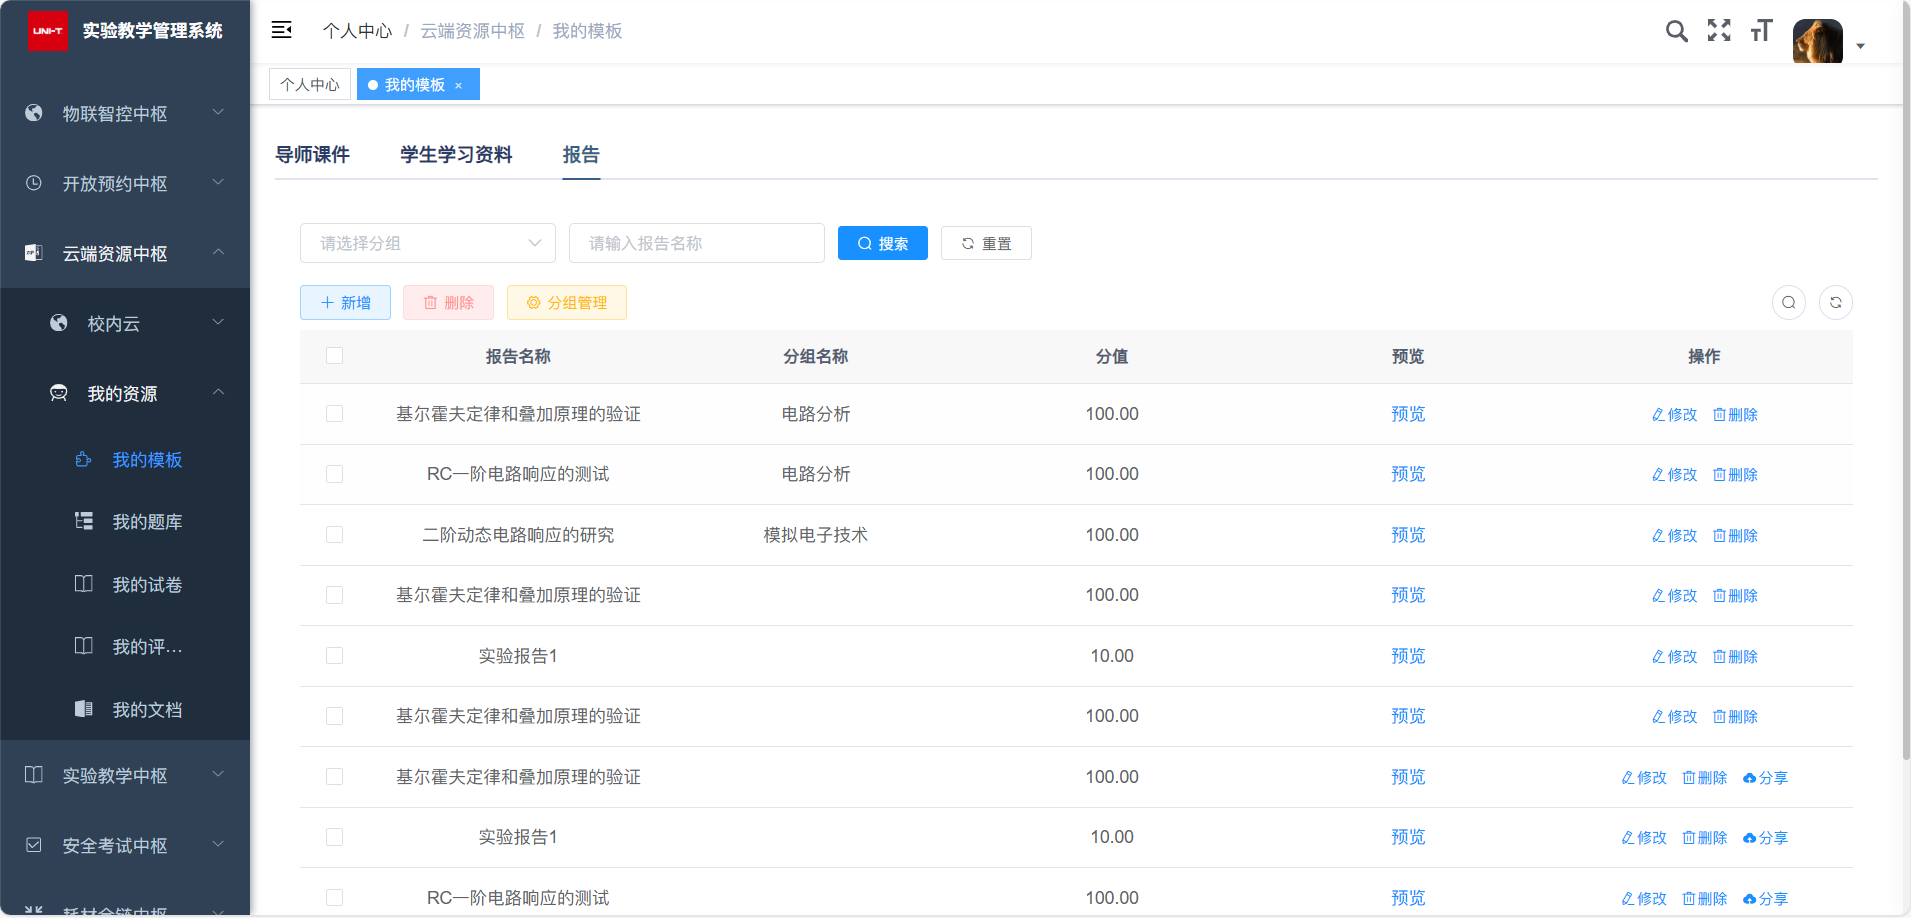The width and height of the screenshot is (1911, 918).
Task: Open search via top-right magnifier icon
Action: (x=1676, y=31)
